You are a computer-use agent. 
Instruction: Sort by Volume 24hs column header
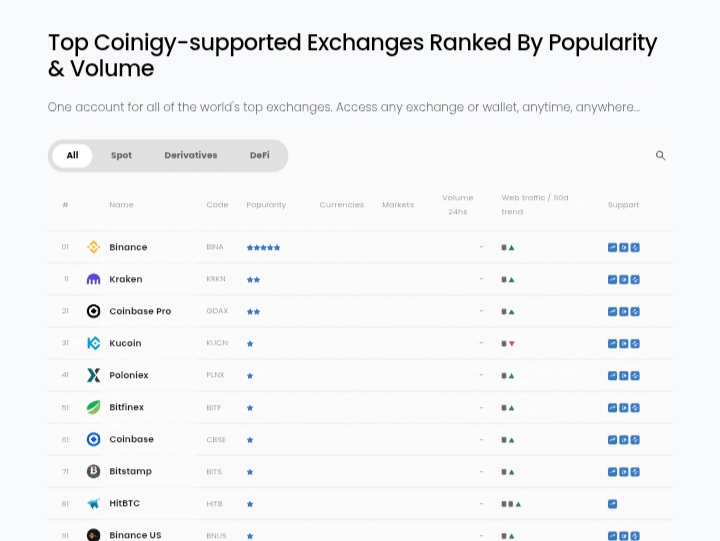tap(457, 204)
